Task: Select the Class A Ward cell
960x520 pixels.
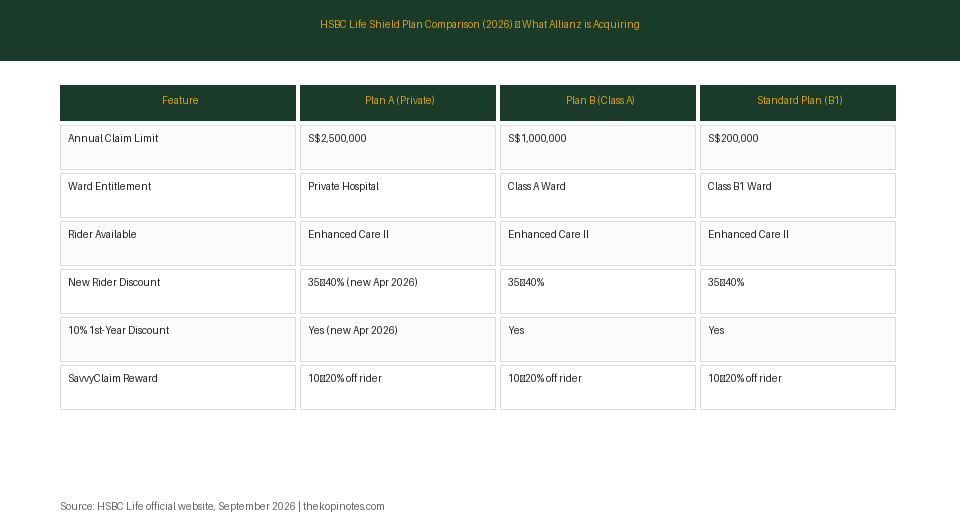Action: coord(598,195)
